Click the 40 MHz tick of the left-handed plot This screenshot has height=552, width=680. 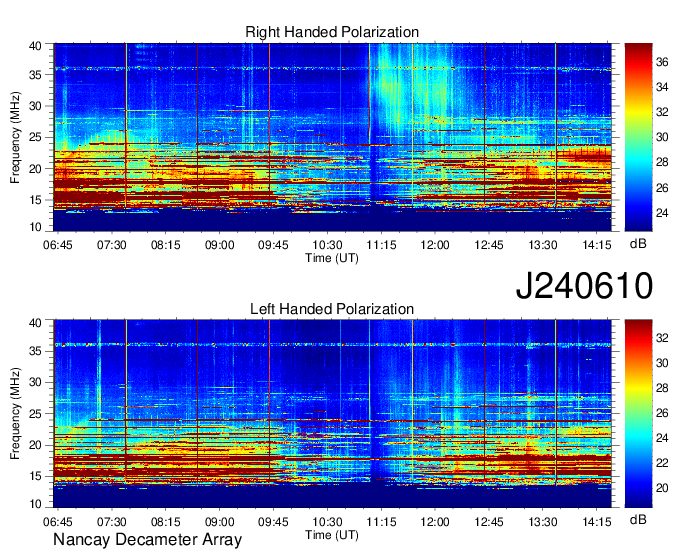click(35, 323)
